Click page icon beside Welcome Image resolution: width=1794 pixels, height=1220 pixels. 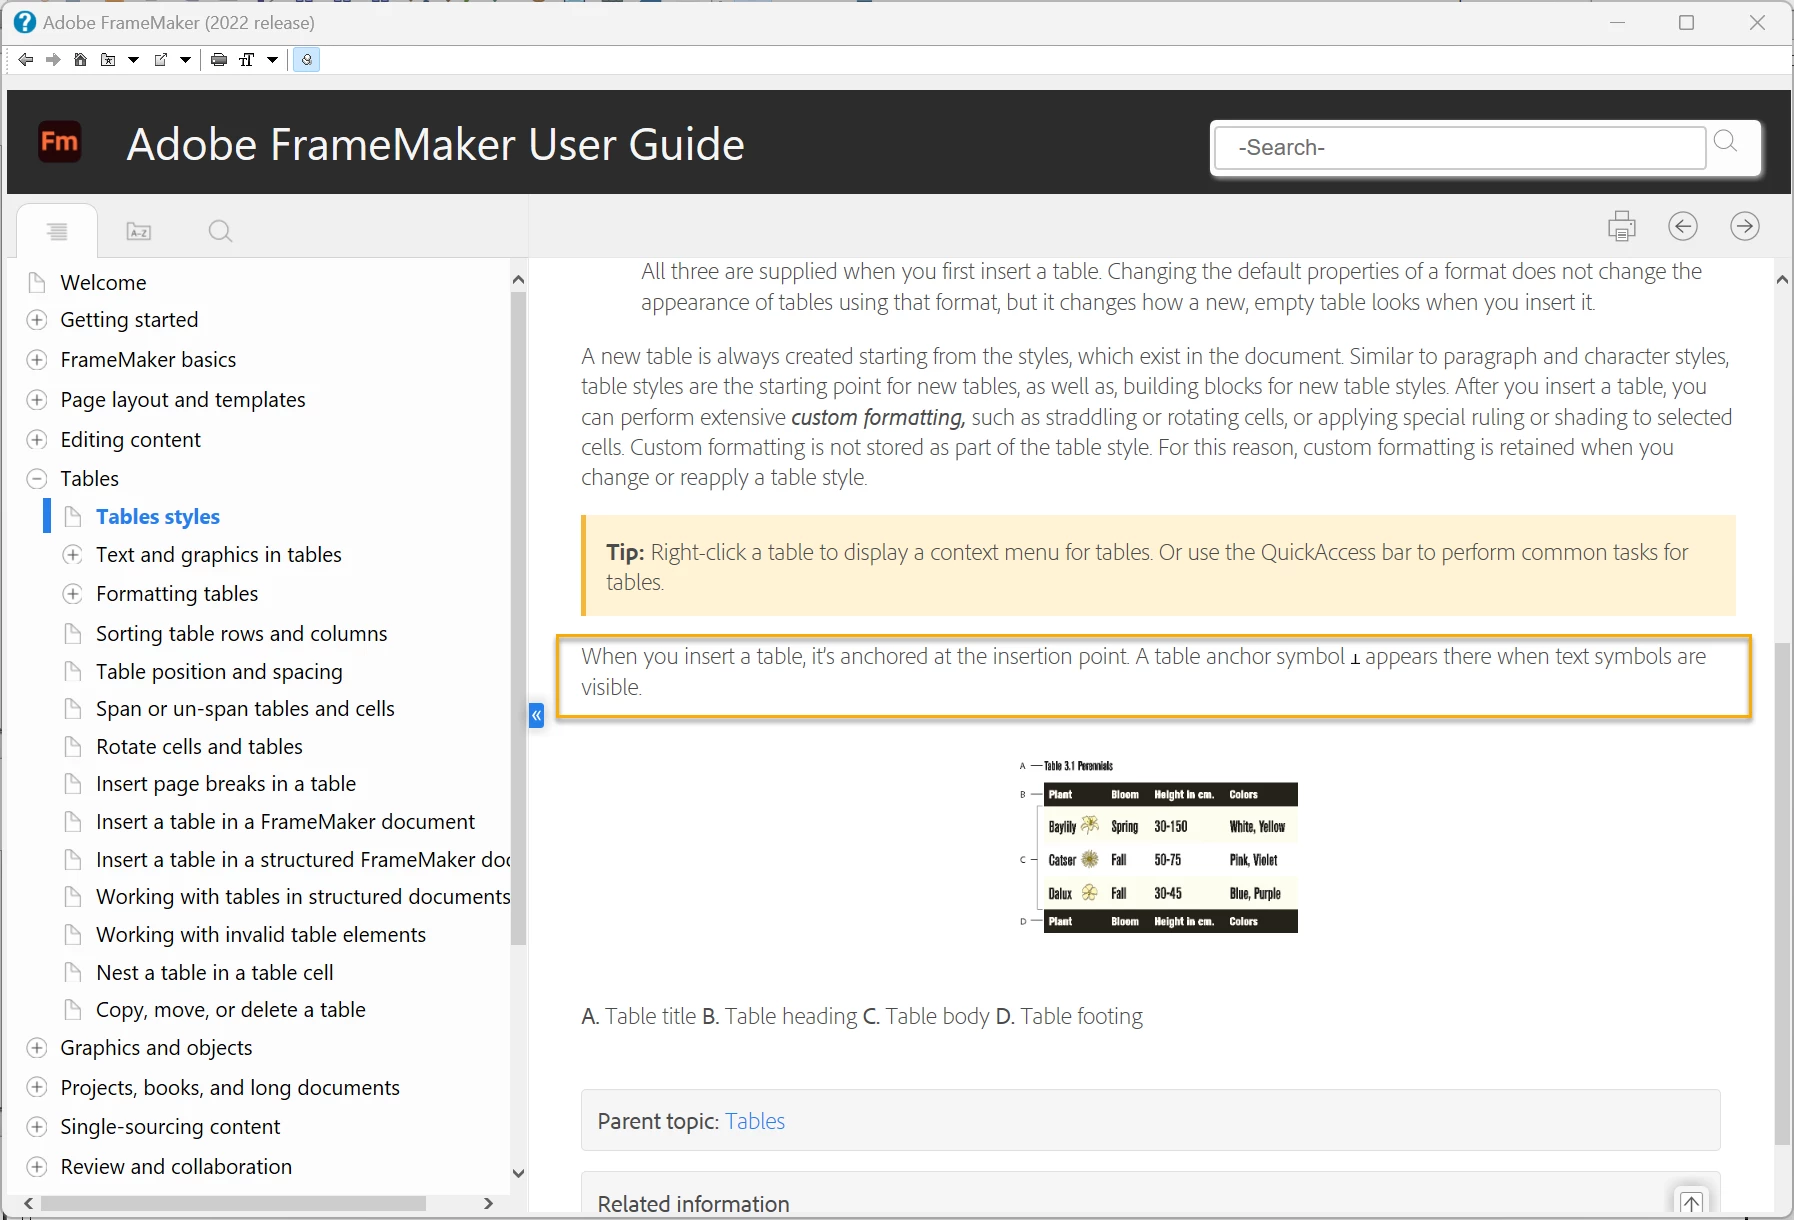click(x=37, y=283)
